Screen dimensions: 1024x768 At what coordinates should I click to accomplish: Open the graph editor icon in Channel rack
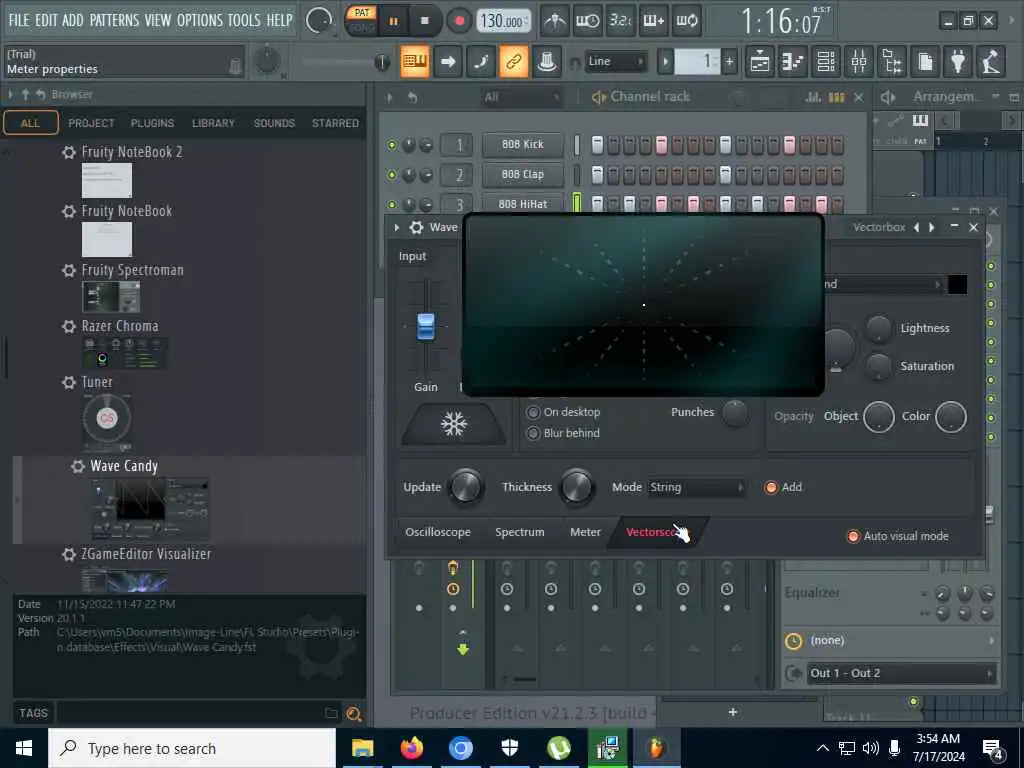(813, 97)
